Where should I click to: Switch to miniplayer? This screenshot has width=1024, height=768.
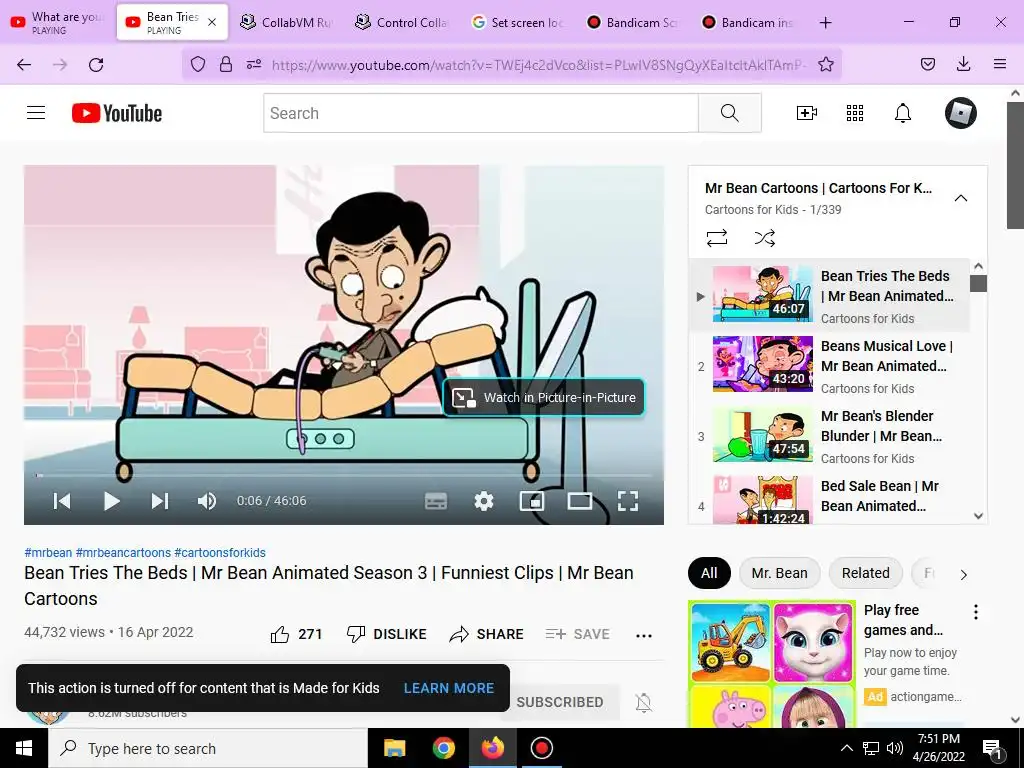[x=532, y=501]
